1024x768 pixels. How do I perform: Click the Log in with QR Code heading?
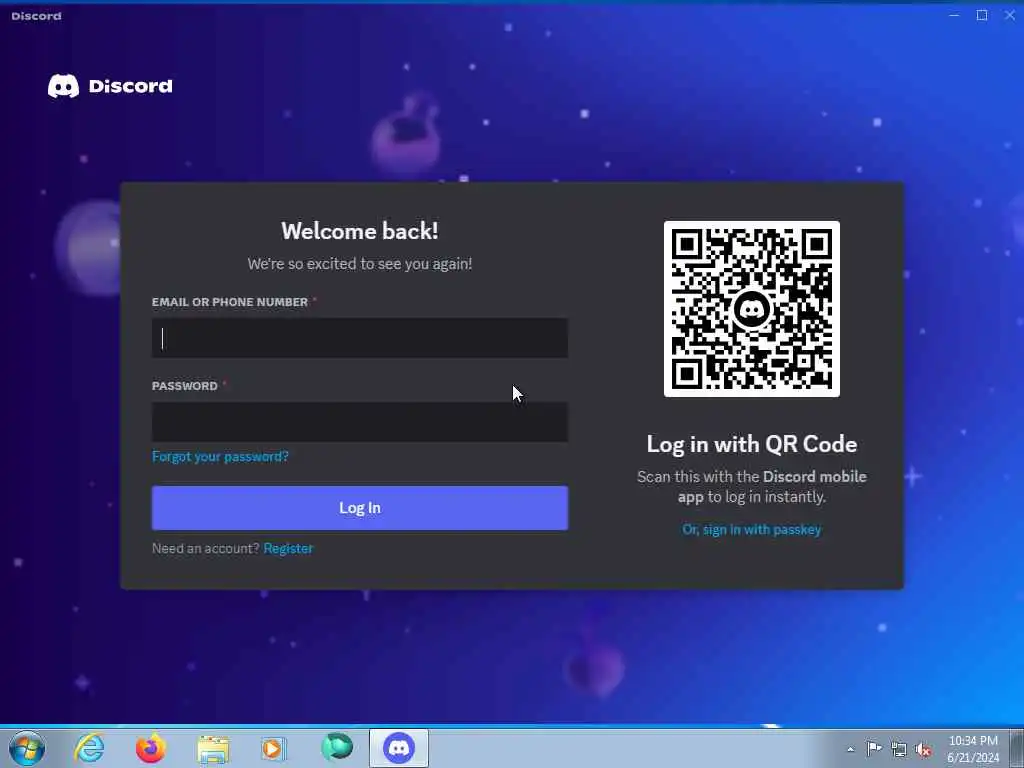tap(752, 444)
